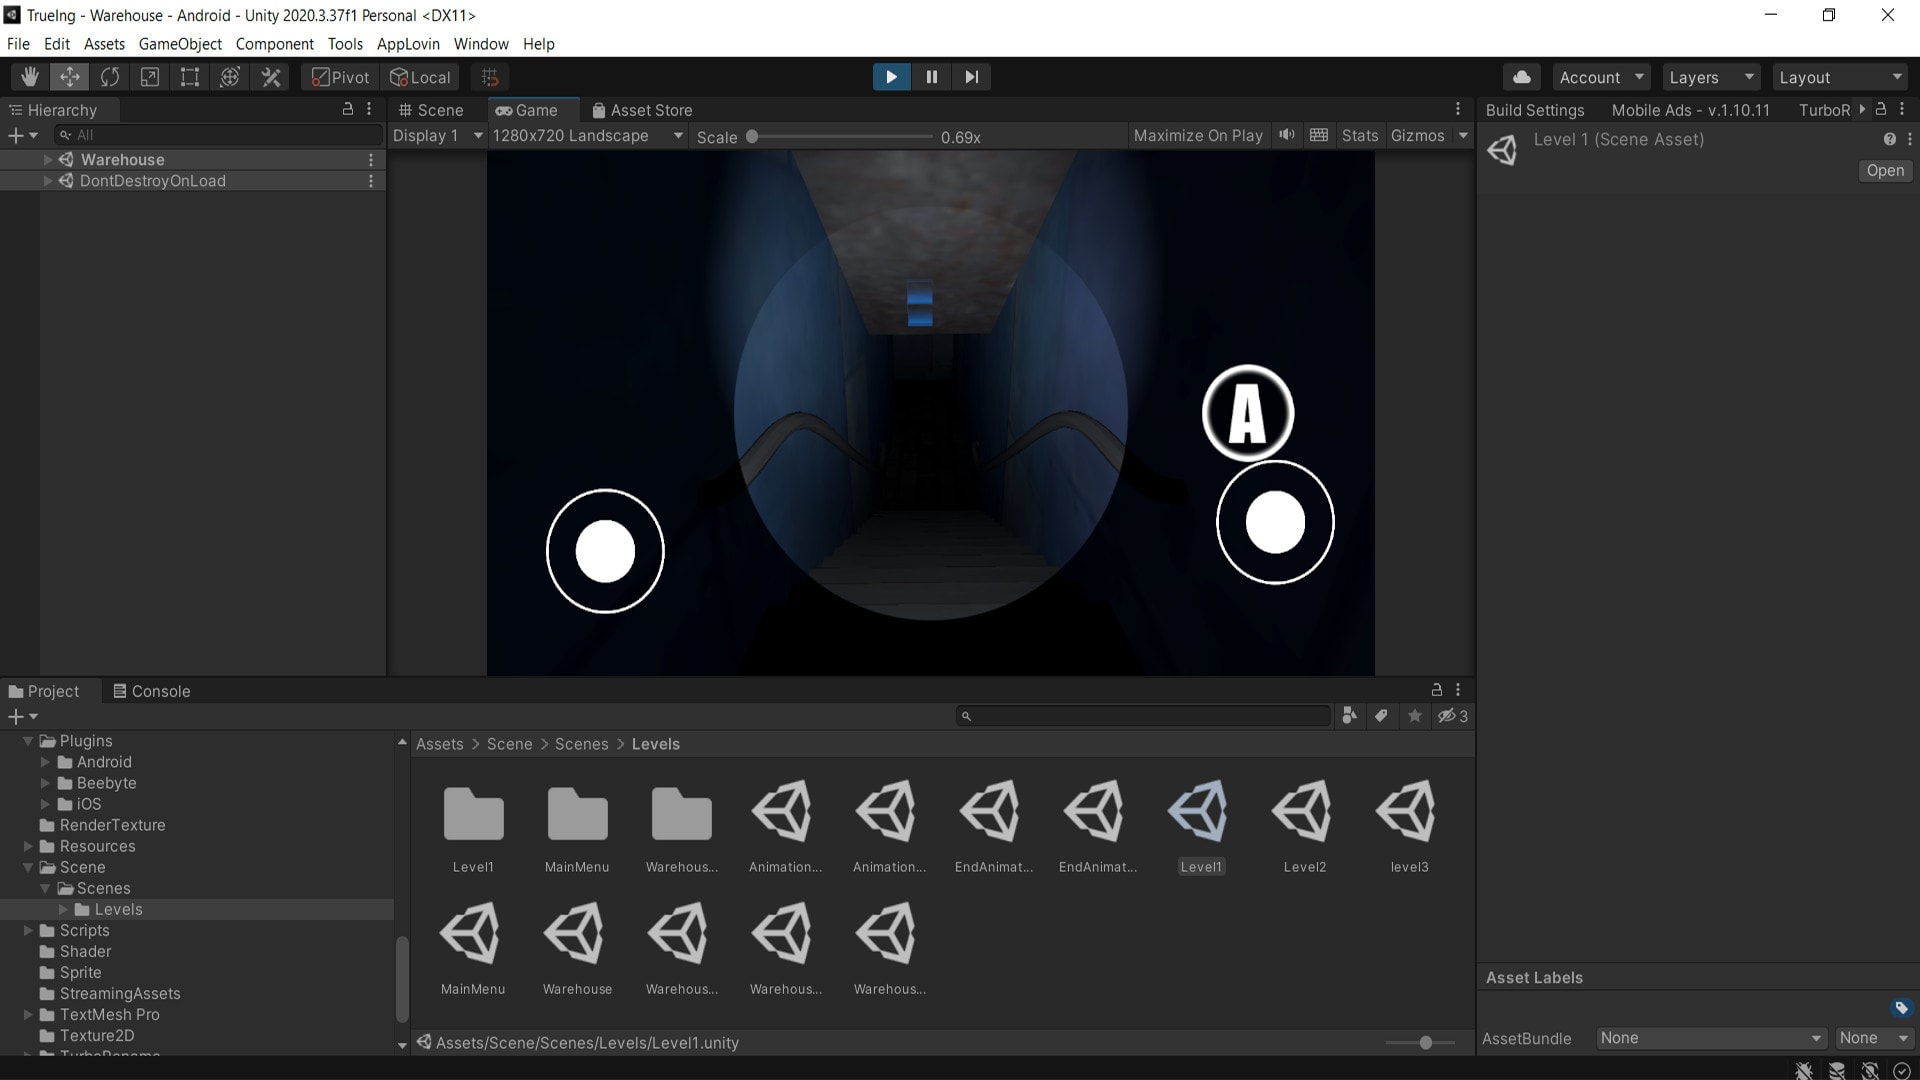Open the AppLovin menu
1920x1080 pixels.
coord(408,44)
